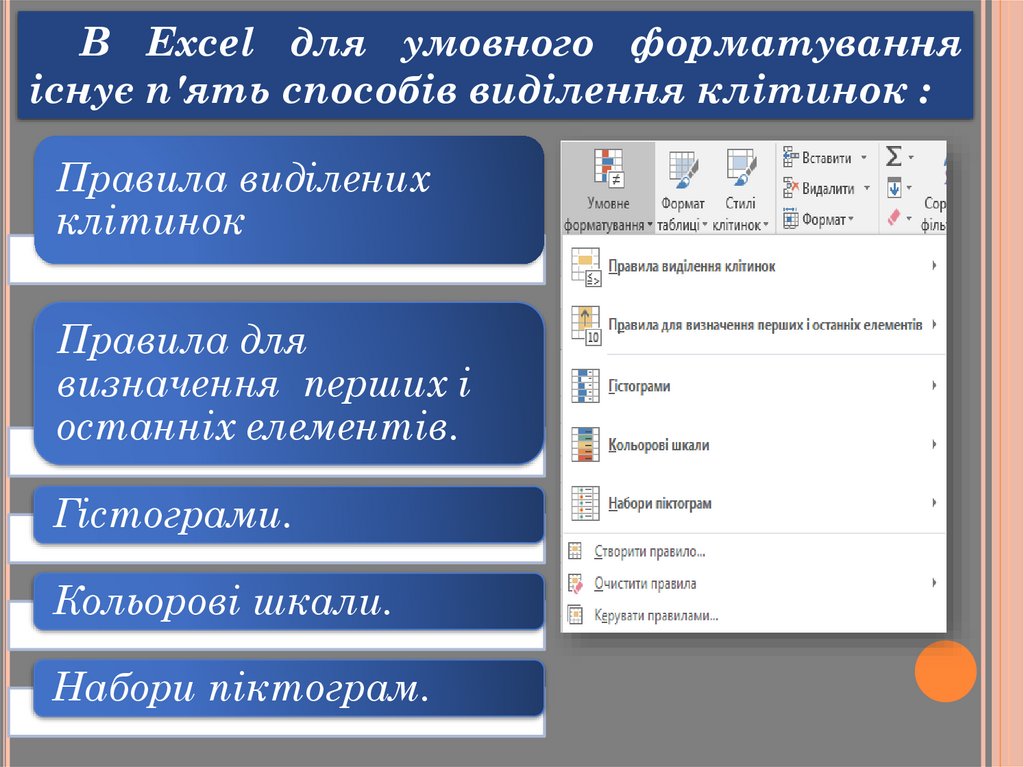Select Створити правило... menu entry
The height and width of the screenshot is (767, 1024).
tap(754, 551)
